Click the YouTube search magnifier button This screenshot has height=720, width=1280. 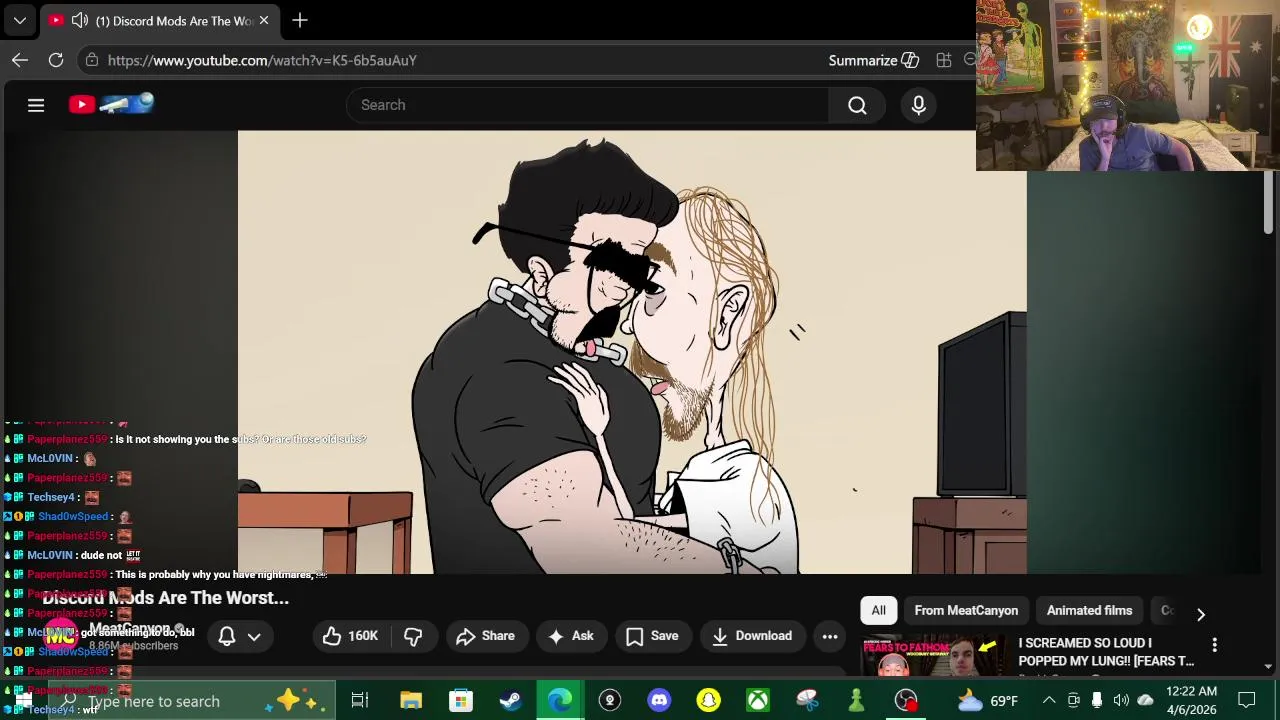point(857,105)
